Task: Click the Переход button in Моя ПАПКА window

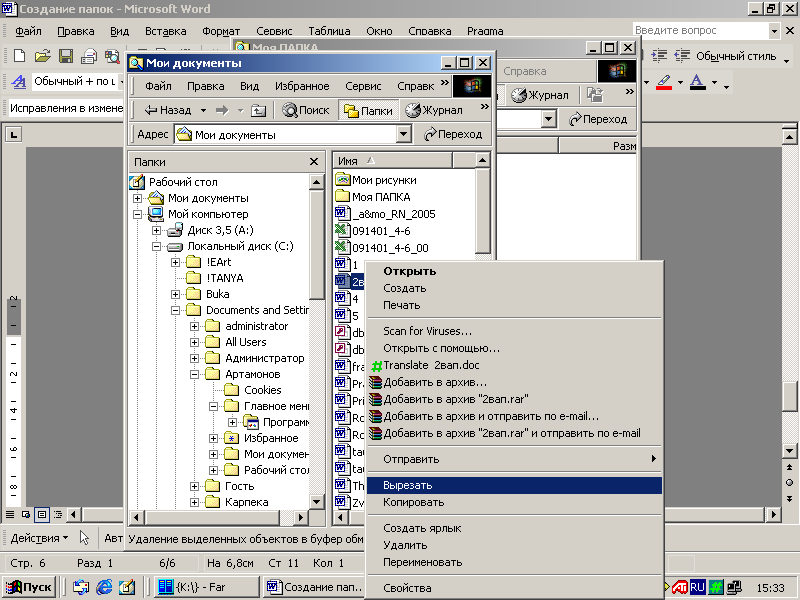Action: coord(598,119)
